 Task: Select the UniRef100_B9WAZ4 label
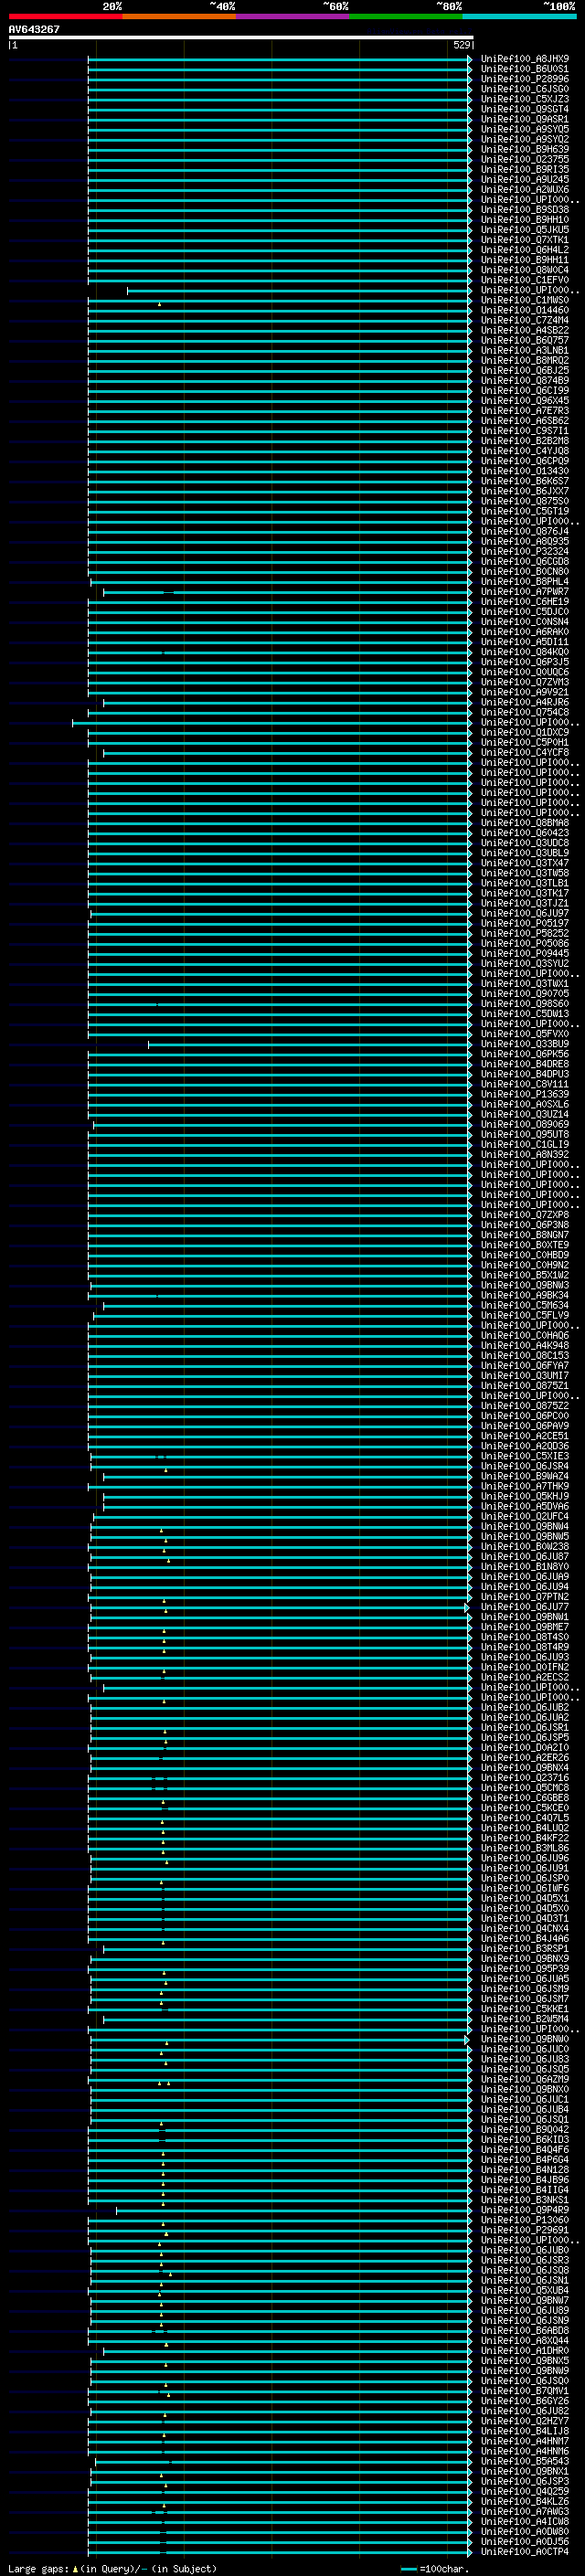pyautogui.click(x=524, y=1476)
